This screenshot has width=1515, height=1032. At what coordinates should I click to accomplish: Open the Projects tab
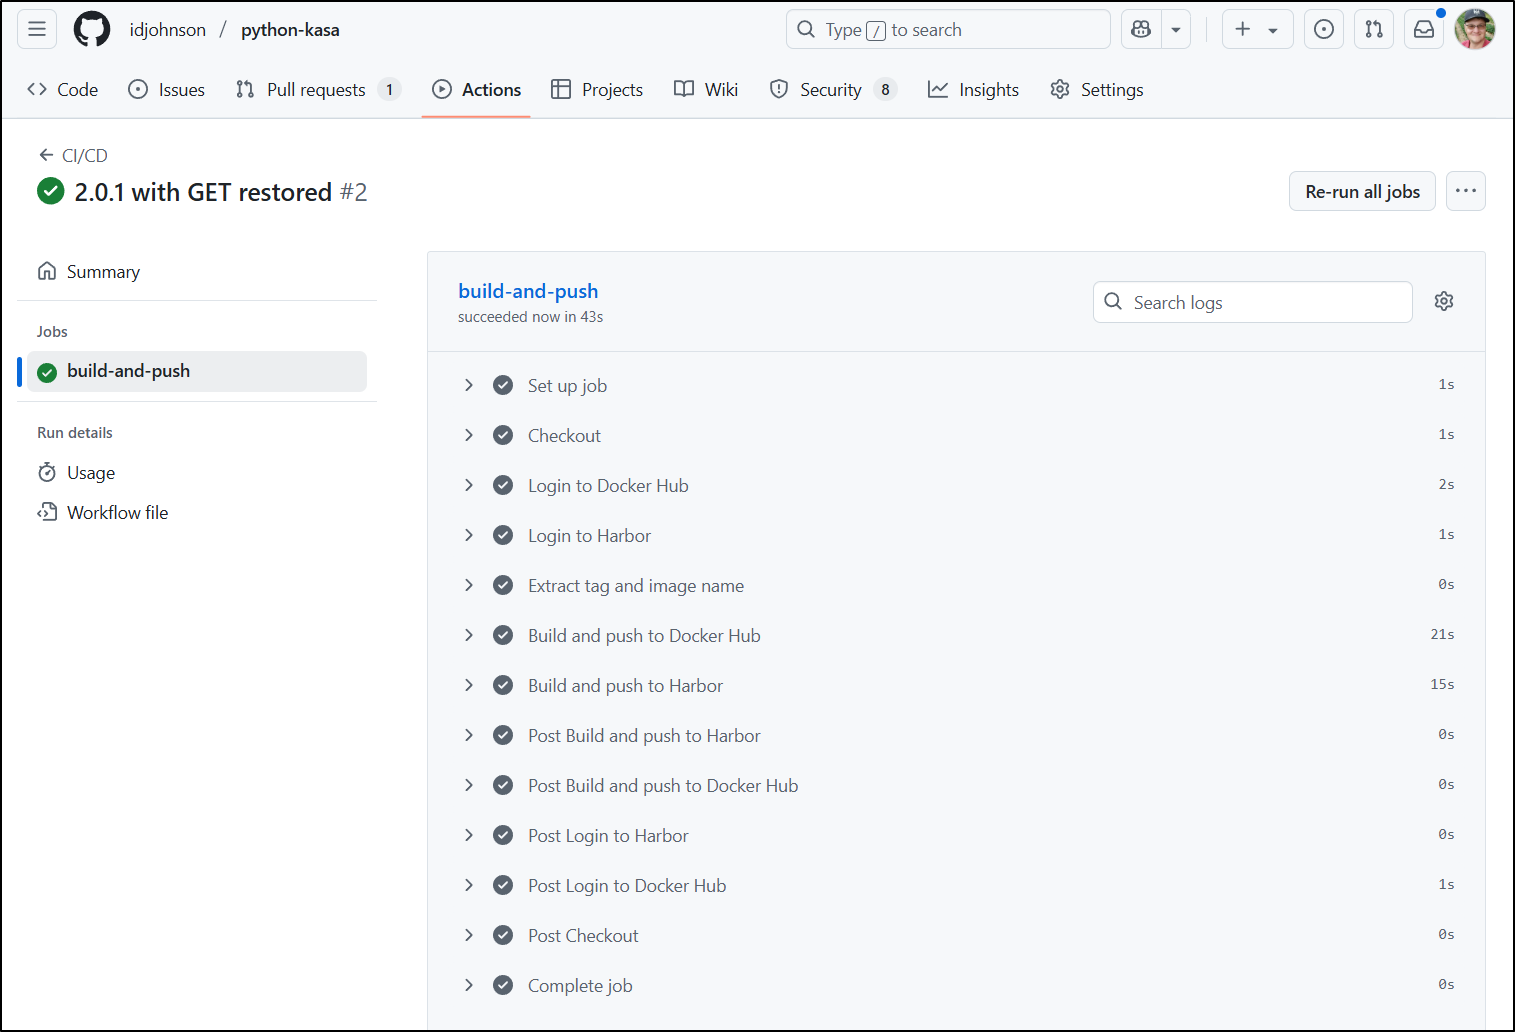(x=597, y=89)
